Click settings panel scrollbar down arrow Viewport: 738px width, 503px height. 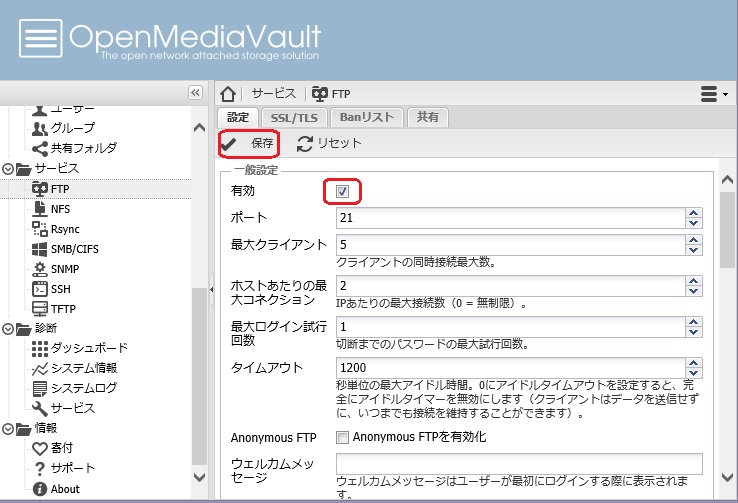[728, 477]
